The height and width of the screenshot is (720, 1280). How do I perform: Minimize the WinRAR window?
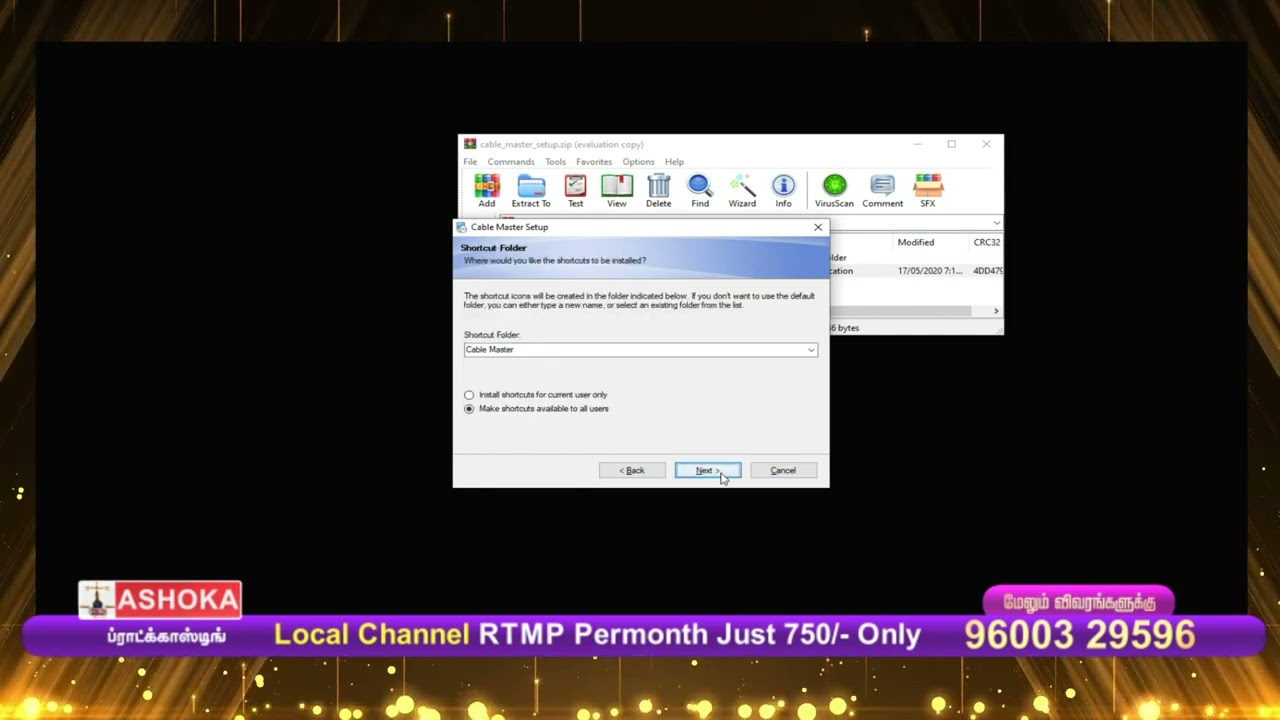[917, 144]
